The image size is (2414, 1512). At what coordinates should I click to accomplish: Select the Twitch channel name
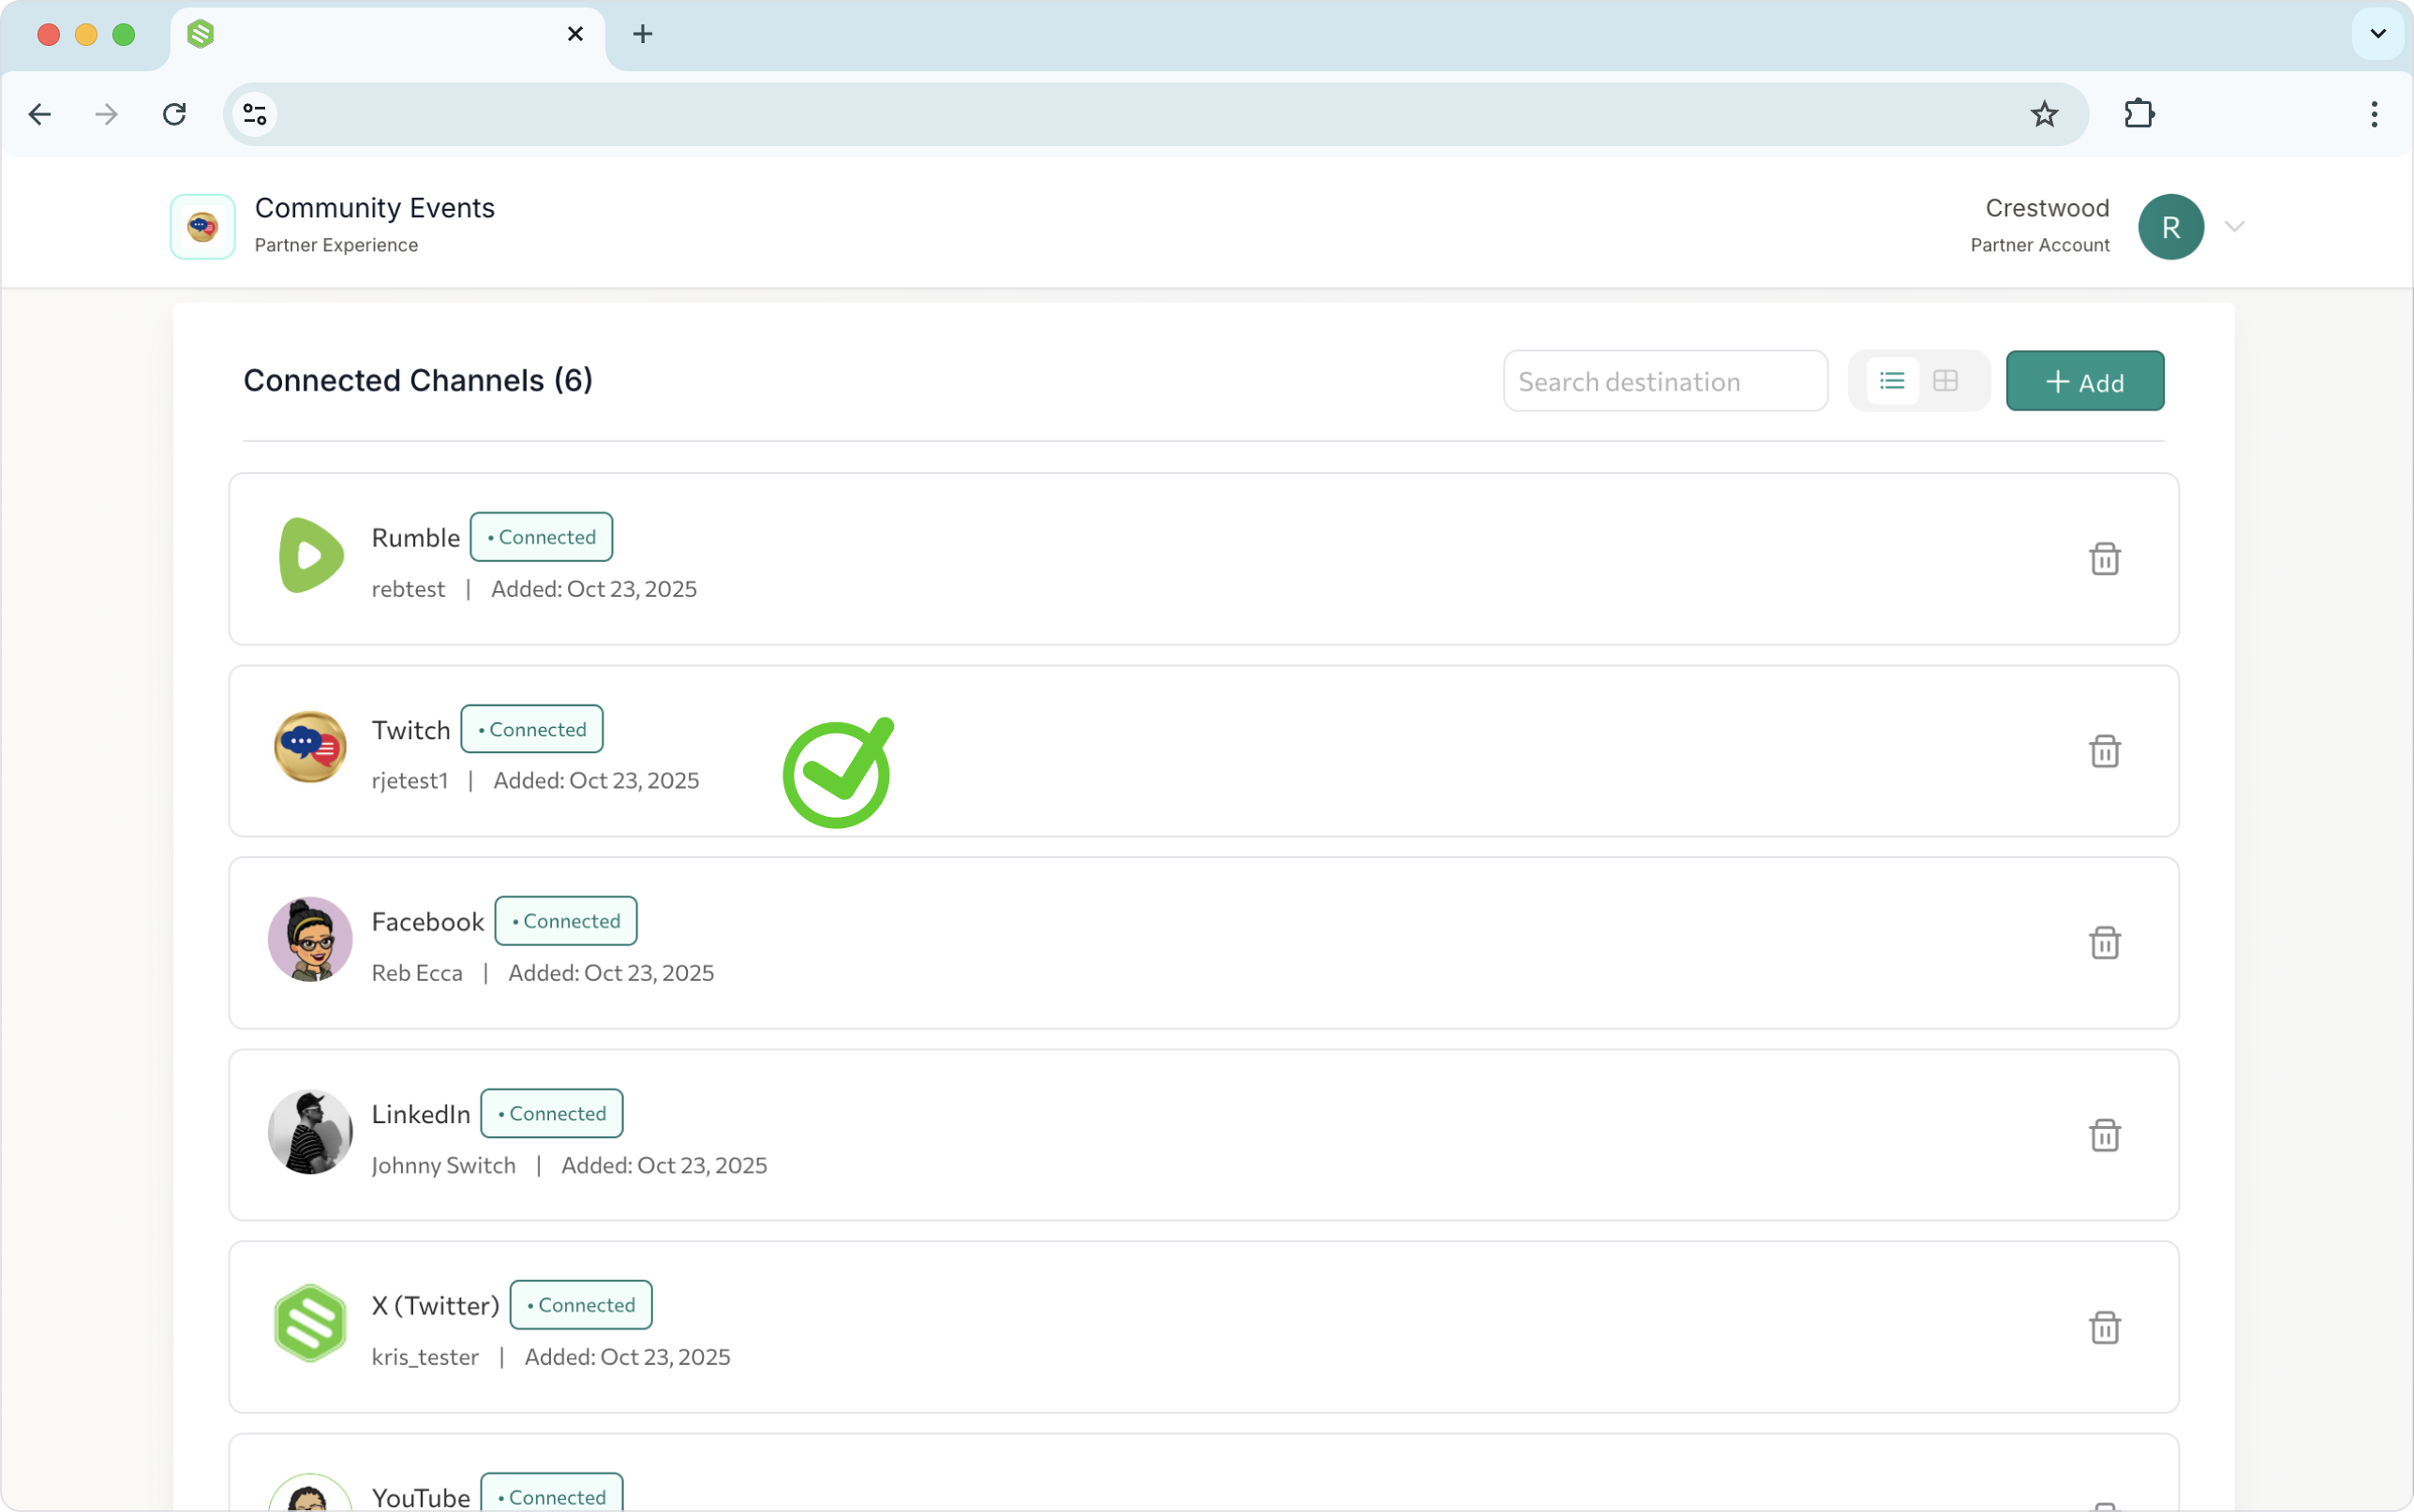click(411, 730)
